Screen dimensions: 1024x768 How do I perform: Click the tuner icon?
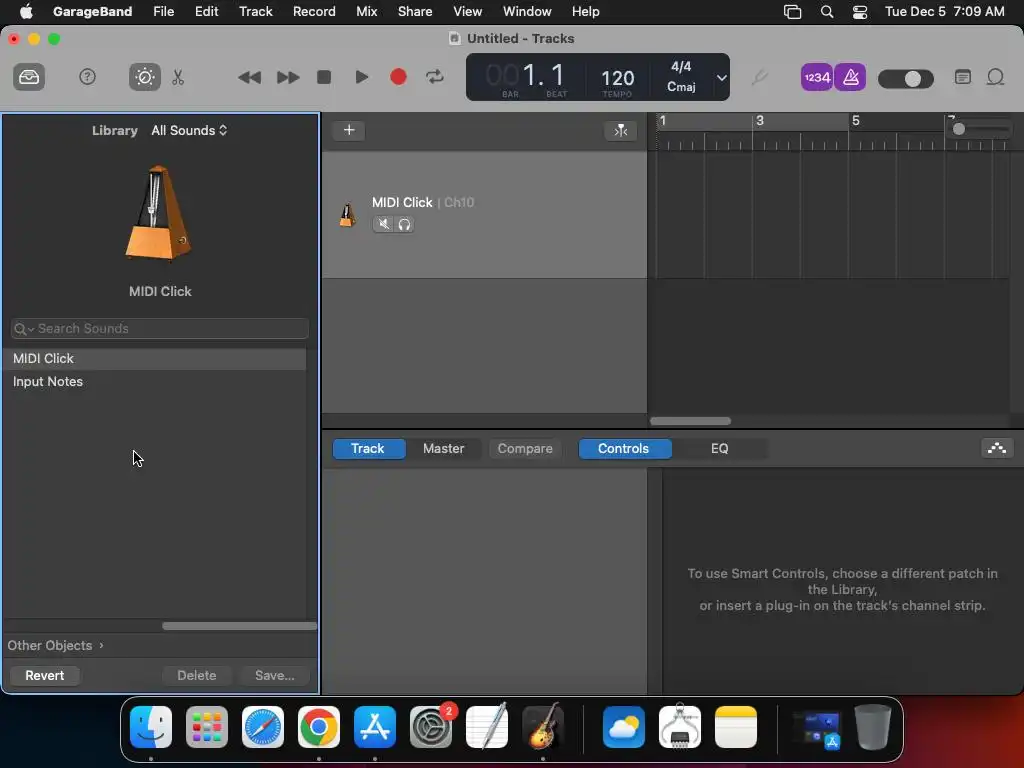(759, 77)
